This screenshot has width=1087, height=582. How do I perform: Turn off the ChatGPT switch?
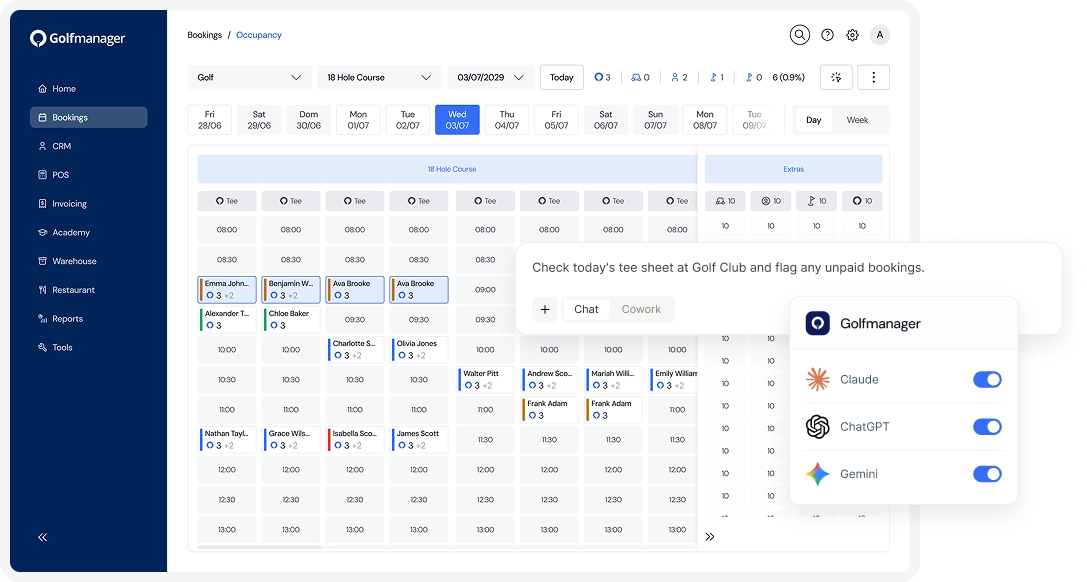click(987, 426)
